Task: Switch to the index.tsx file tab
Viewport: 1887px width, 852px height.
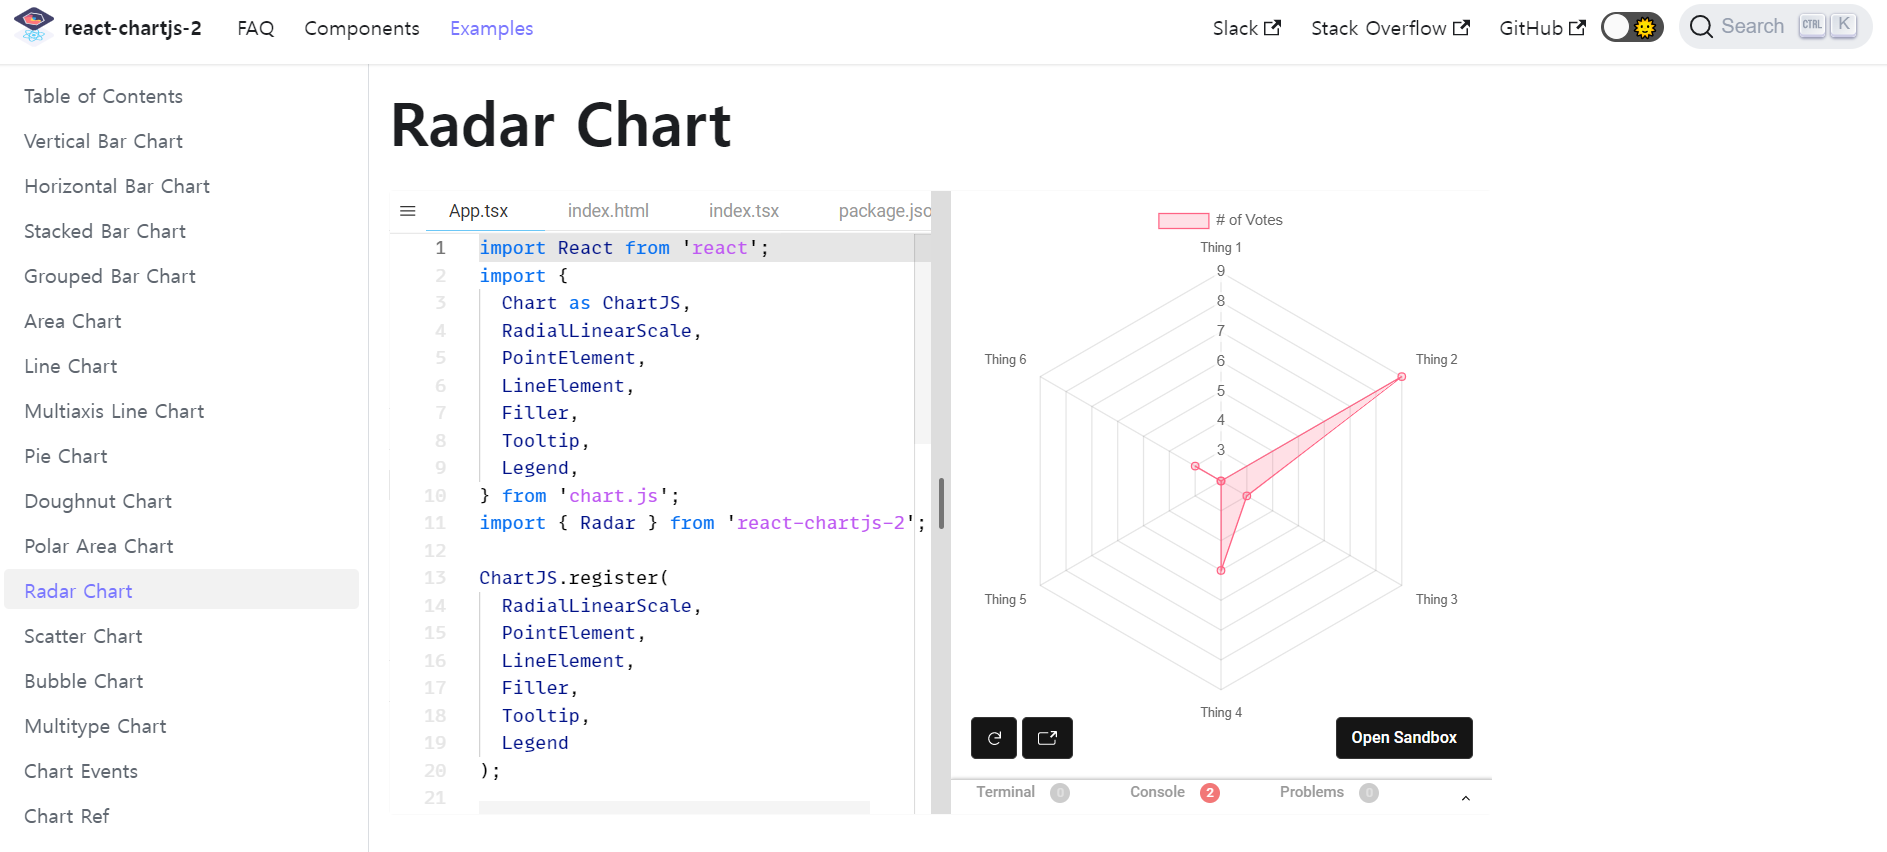Action: click(x=744, y=211)
